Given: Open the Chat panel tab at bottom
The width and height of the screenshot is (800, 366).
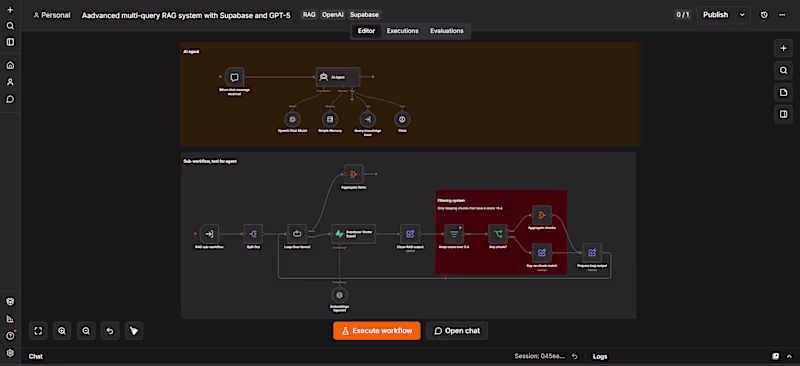Looking at the screenshot, I should click(36, 356).
